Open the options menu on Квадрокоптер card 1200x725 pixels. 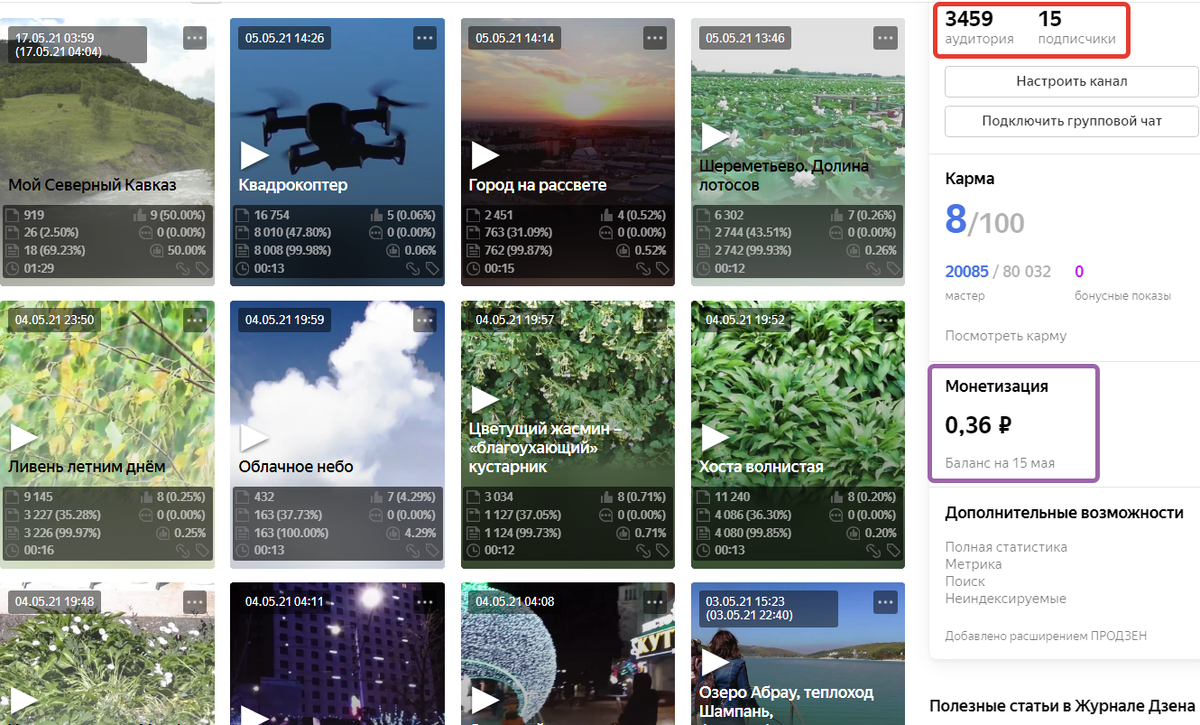click(x=425, y=38)
